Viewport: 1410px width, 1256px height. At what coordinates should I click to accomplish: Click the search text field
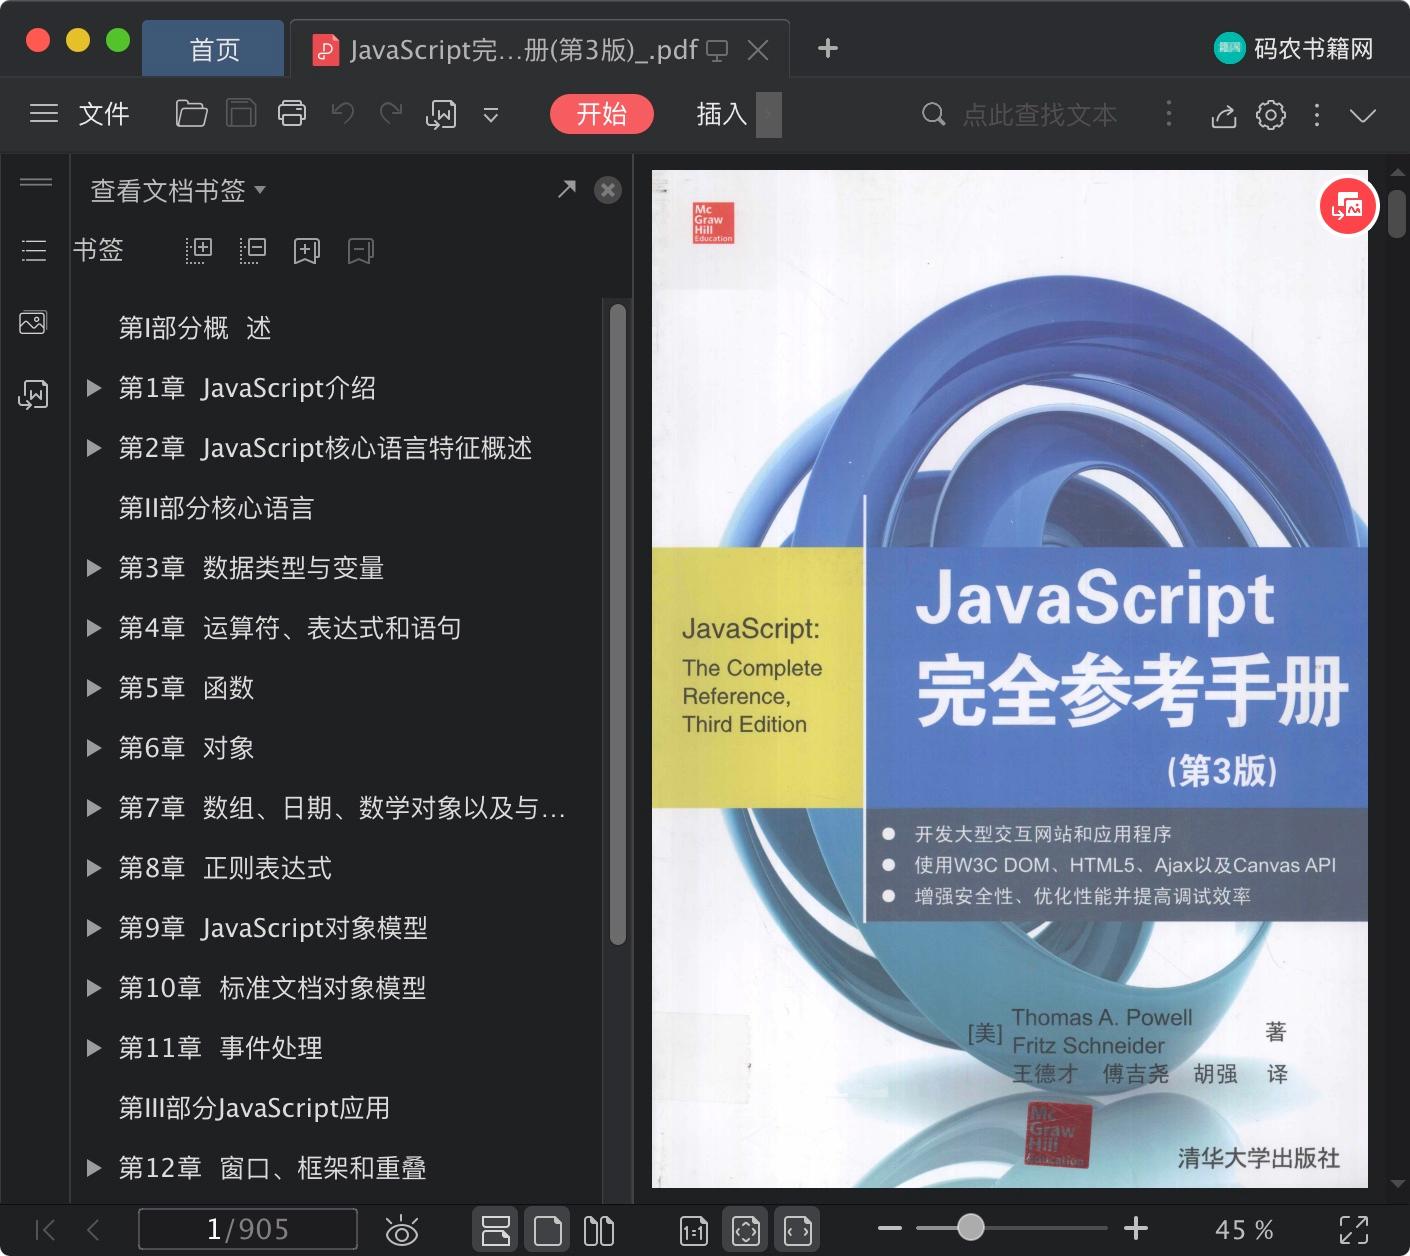(1040, 115)
